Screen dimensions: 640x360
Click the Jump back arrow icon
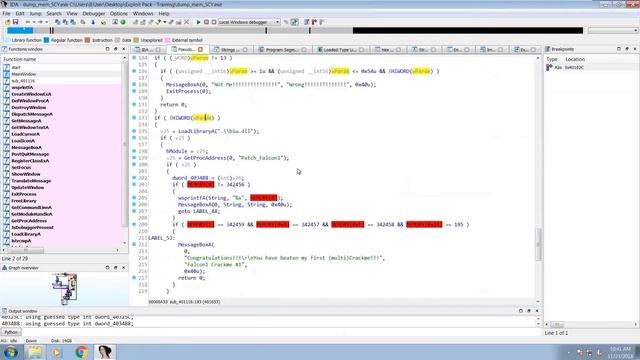(x=28, y=22)
